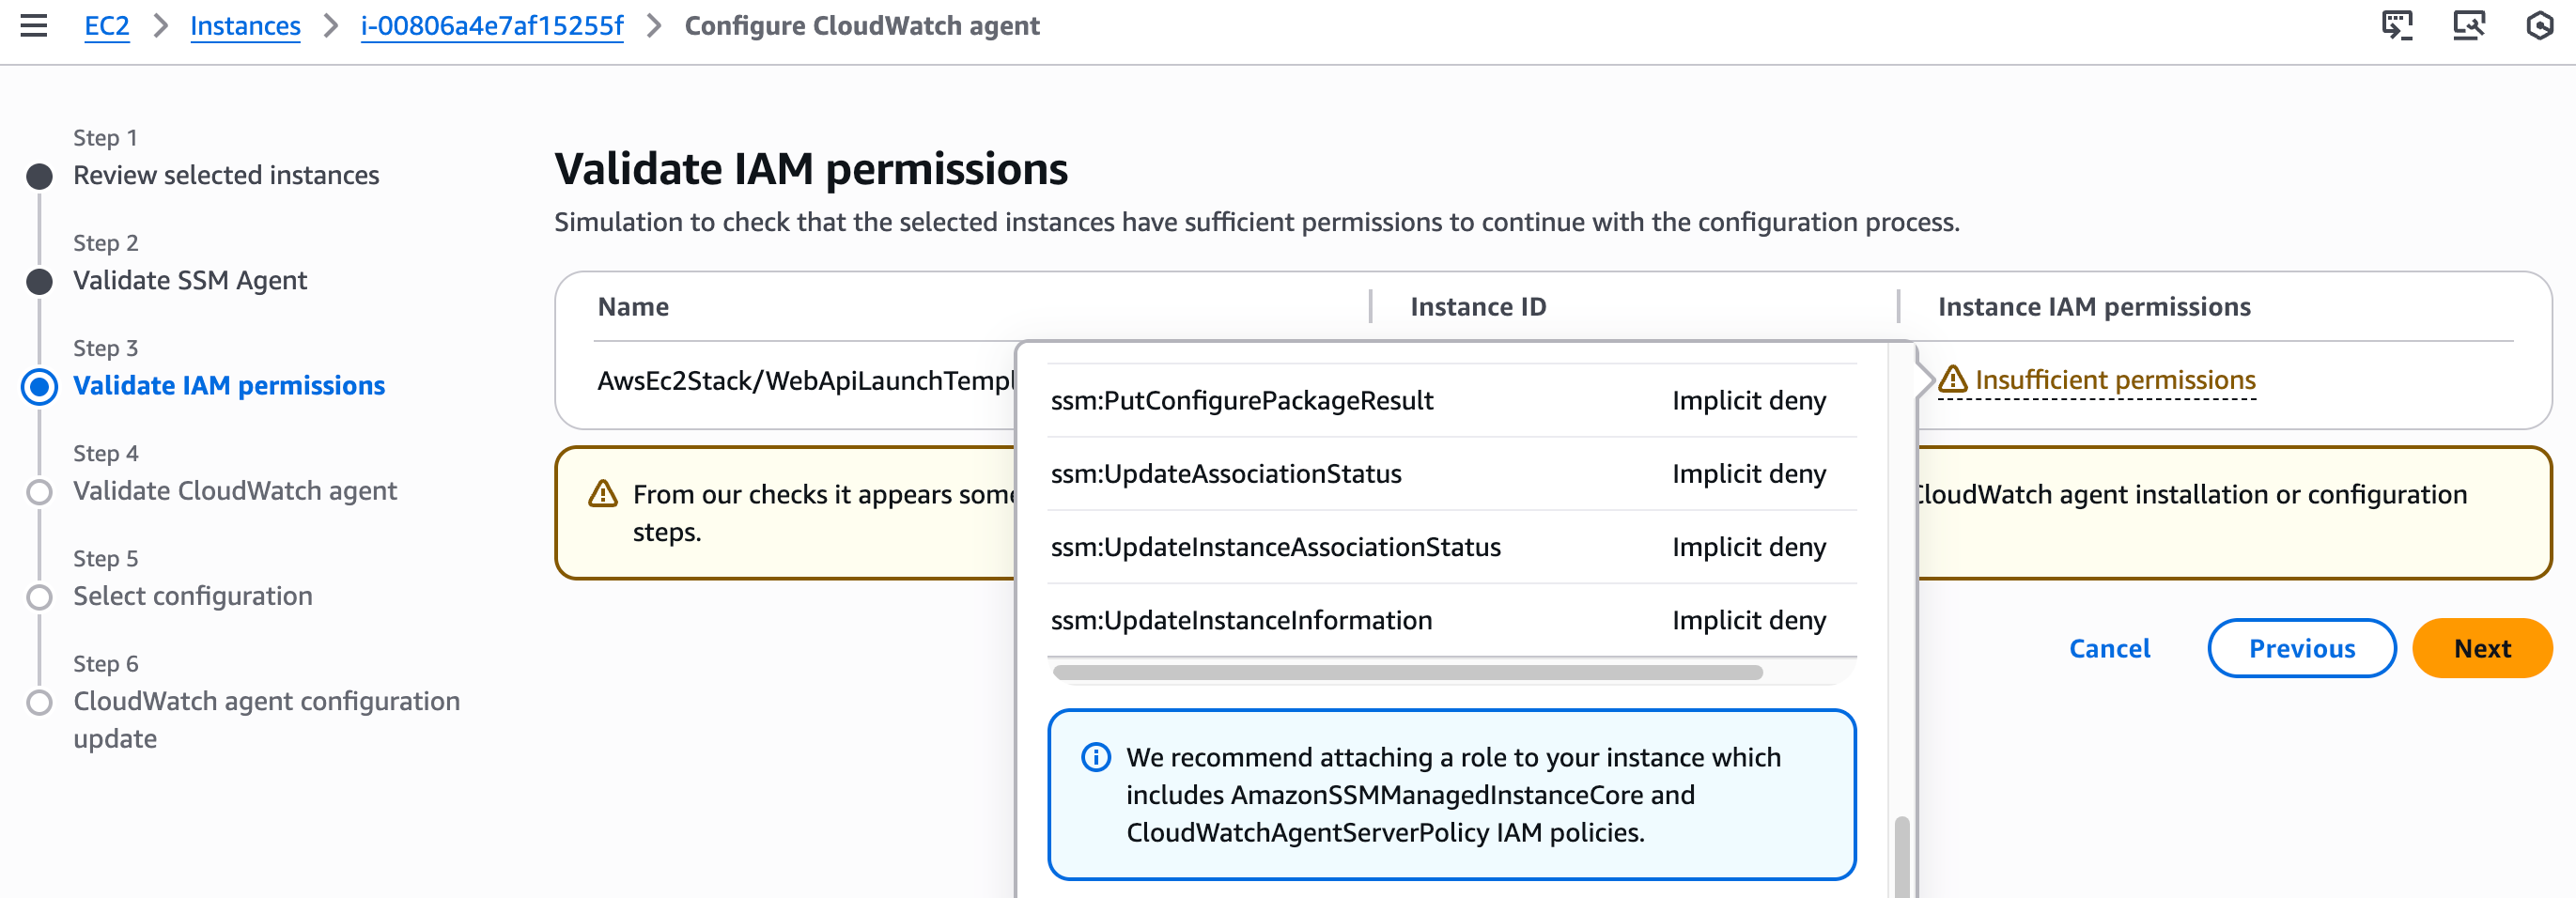2576x898 pixels.
Task: Click the Cancel link
Action: 2109,648
